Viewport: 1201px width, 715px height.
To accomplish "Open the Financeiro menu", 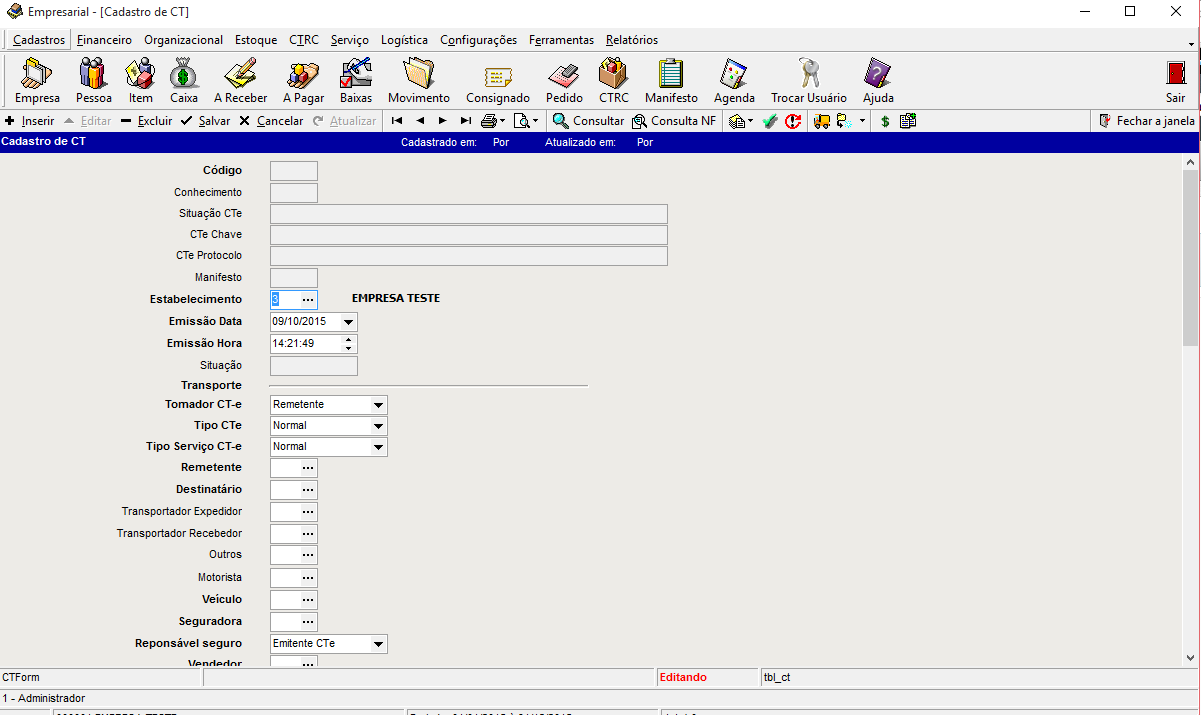I will tap(104, 40).
